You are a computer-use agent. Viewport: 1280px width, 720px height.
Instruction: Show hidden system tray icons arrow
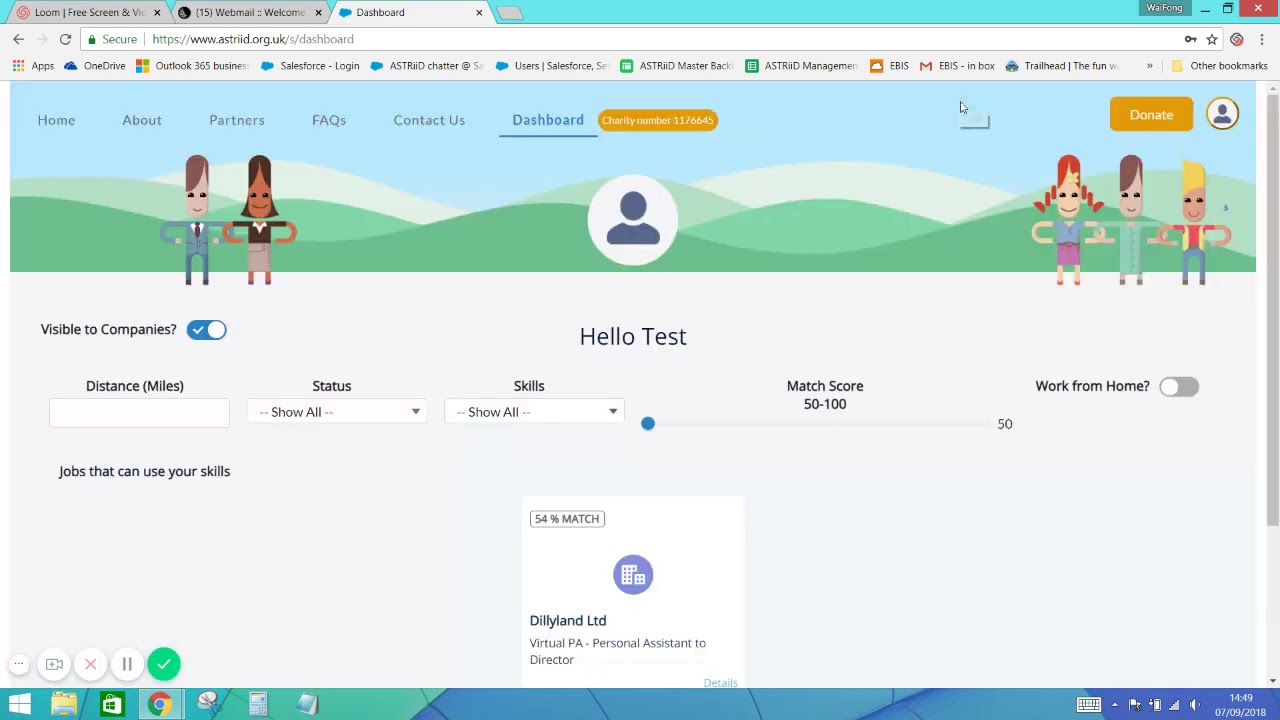coord(1115,705)
